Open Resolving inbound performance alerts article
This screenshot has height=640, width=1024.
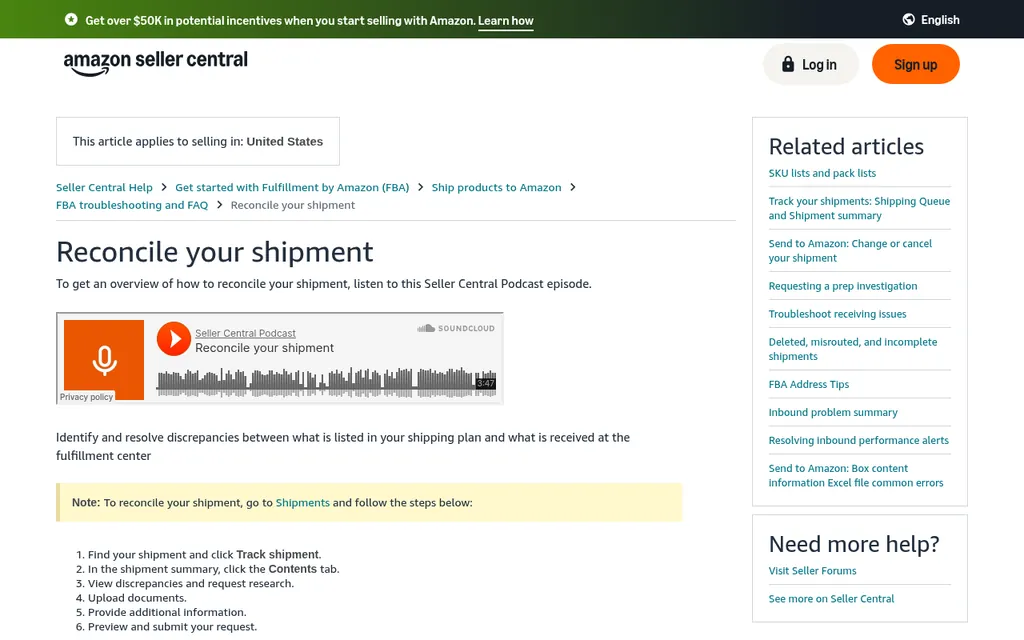(858, 441)
